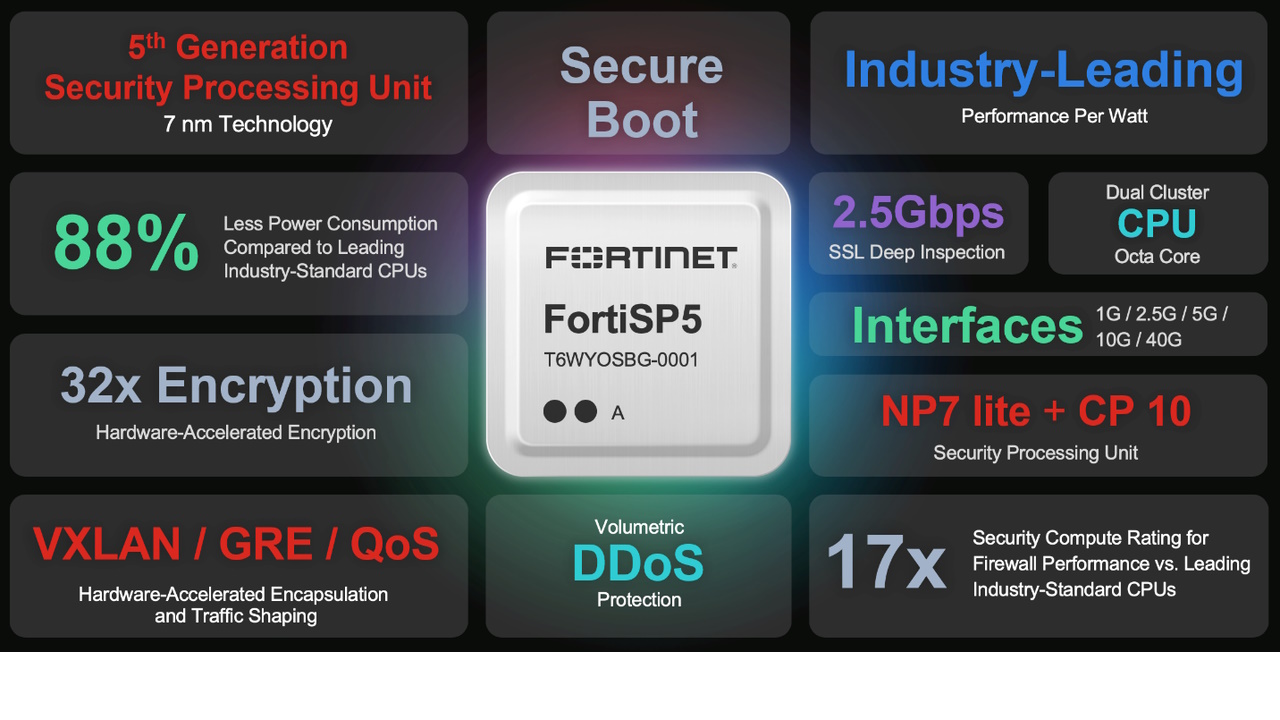1280x720 pixels.
Task: Toggle the letter A marker on the chip
Action: [x=617, y=412]
